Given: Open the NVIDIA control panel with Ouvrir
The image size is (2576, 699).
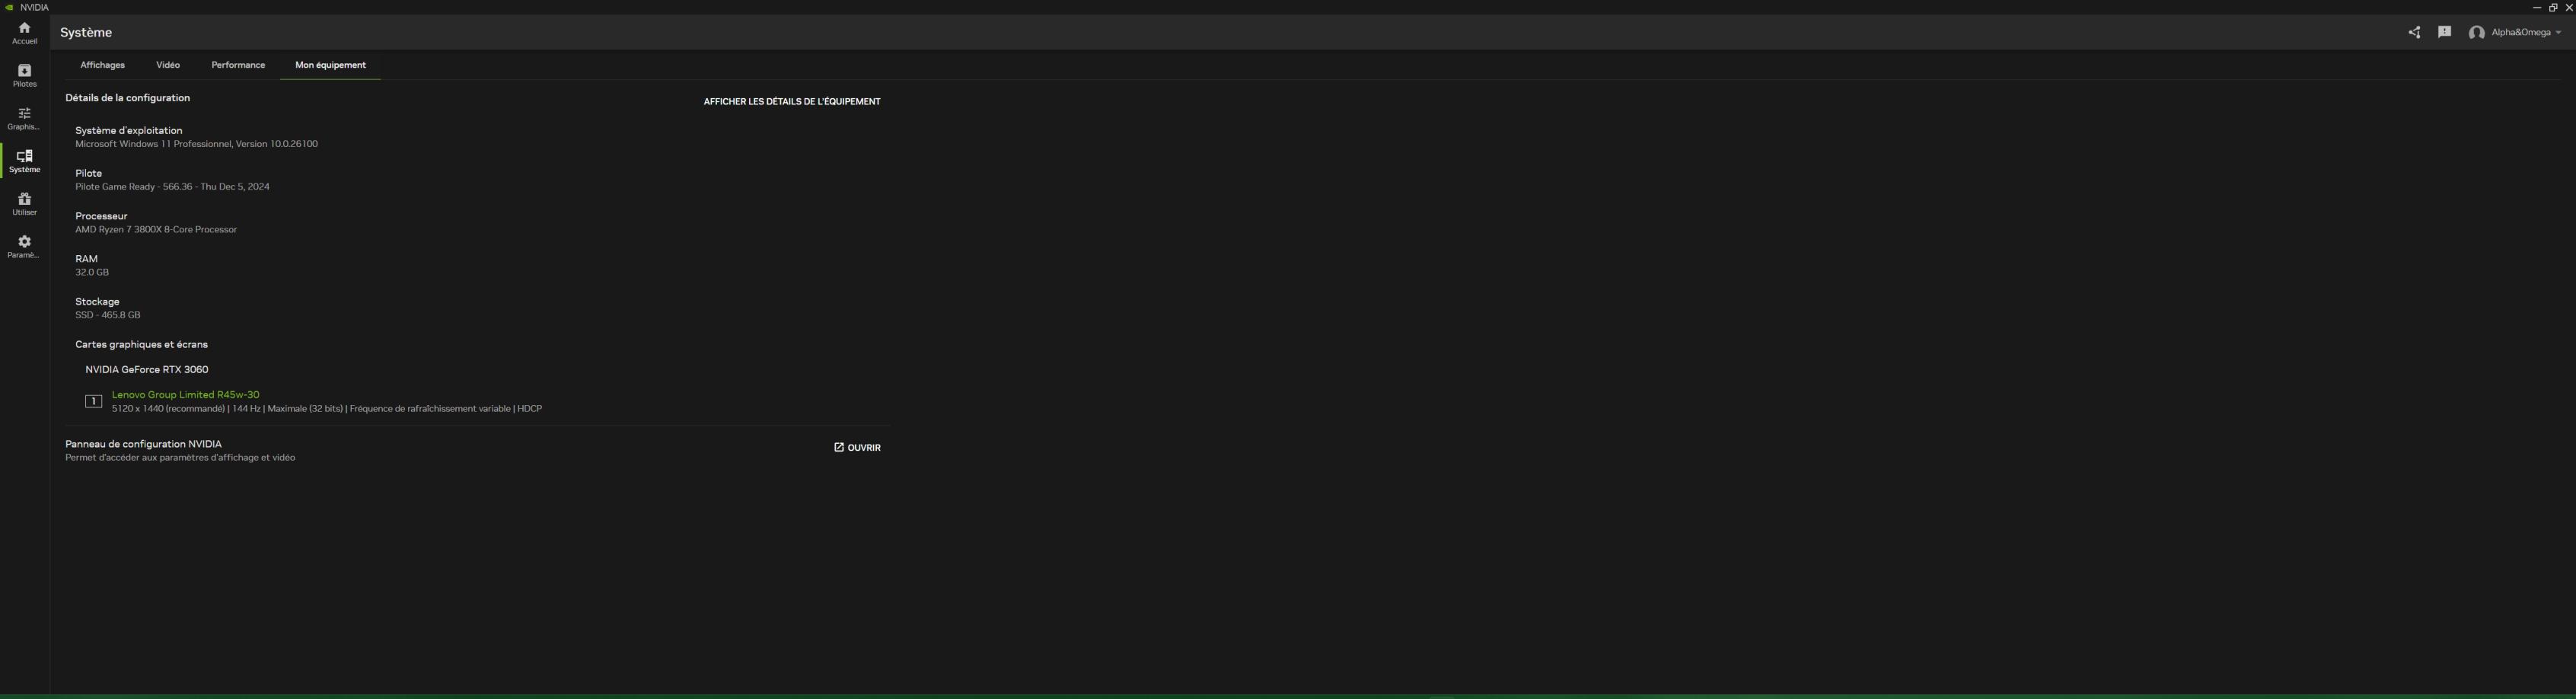Looking at the screenshot, I should tap(857, 448).
